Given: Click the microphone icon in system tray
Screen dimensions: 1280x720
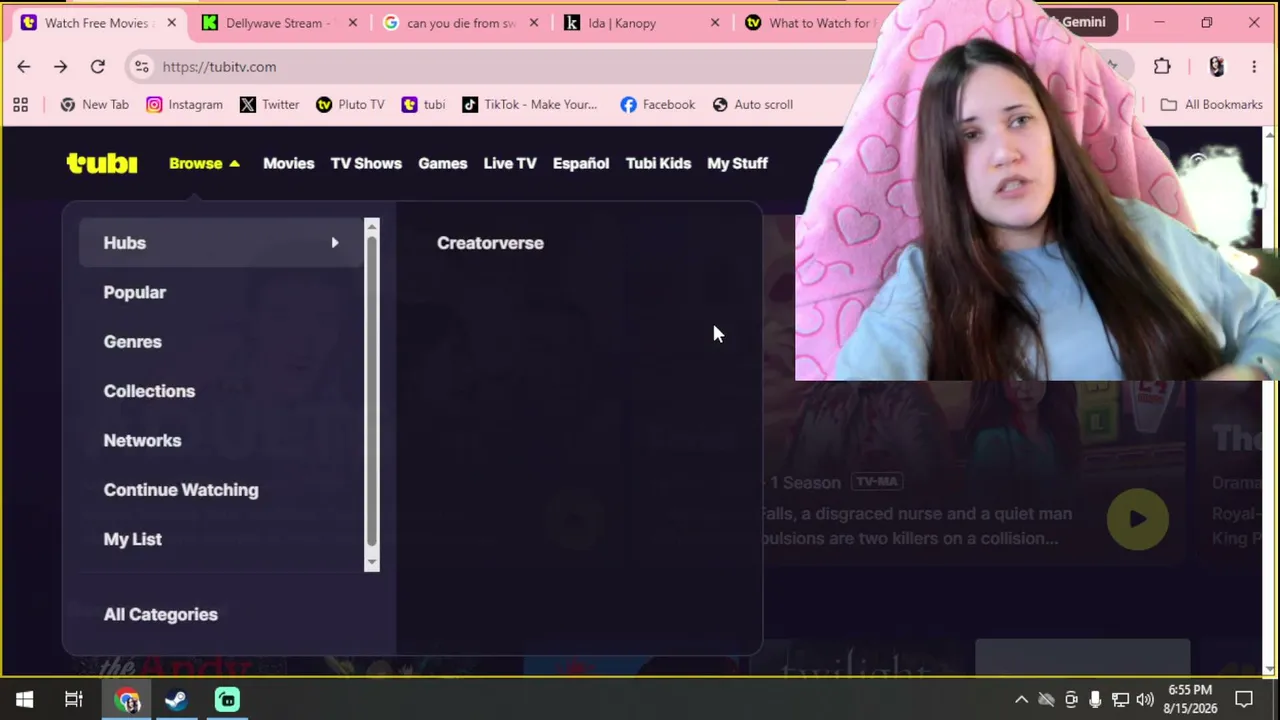Looking at the screenshot, I should (1095, 700).
